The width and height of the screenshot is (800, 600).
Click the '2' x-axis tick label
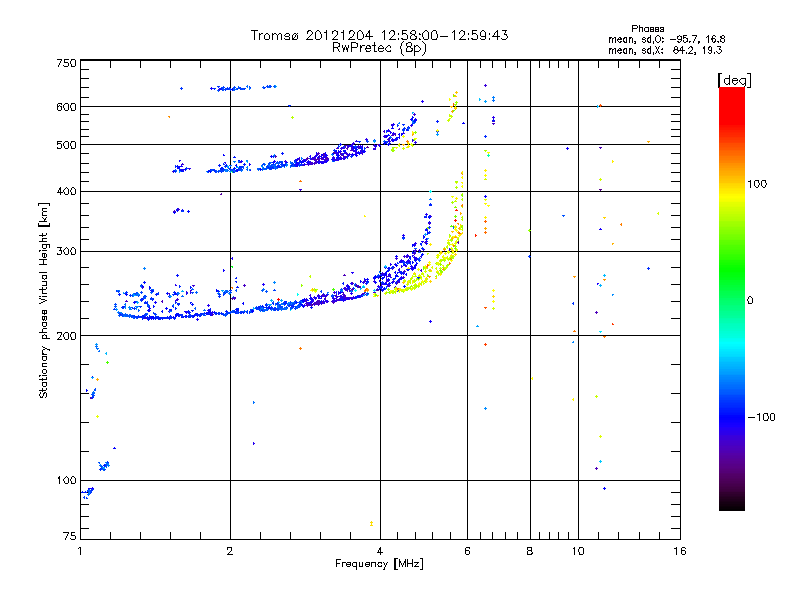[x=230, y=551]
